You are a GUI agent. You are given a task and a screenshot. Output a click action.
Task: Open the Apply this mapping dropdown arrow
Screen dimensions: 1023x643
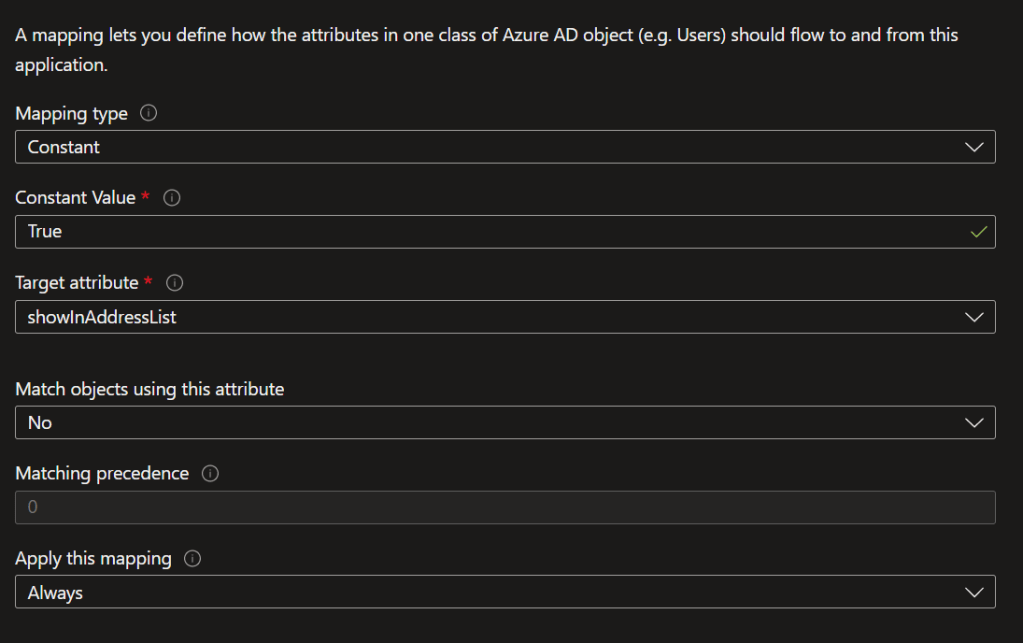974,593
